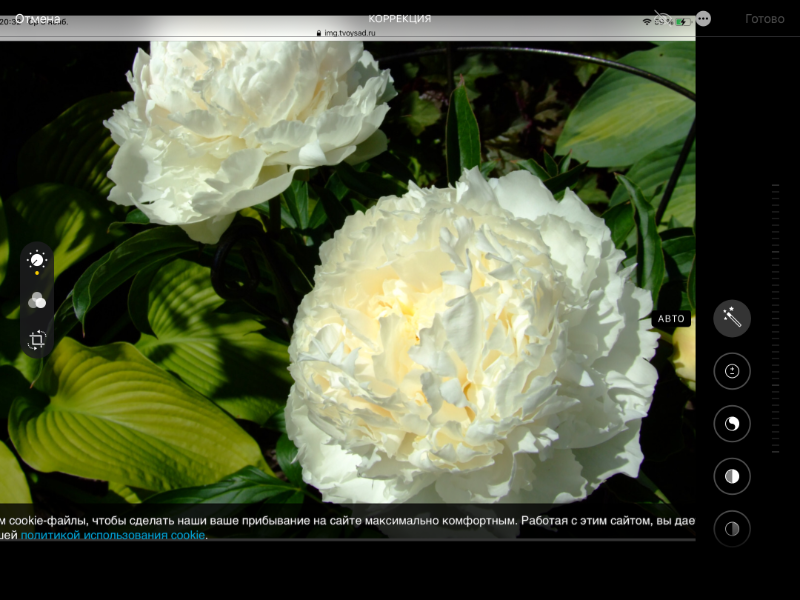Select the Shadows adjustment at the bottom
Image resolution: width=800 pixels, height=600 pixels.
(732, 528)
